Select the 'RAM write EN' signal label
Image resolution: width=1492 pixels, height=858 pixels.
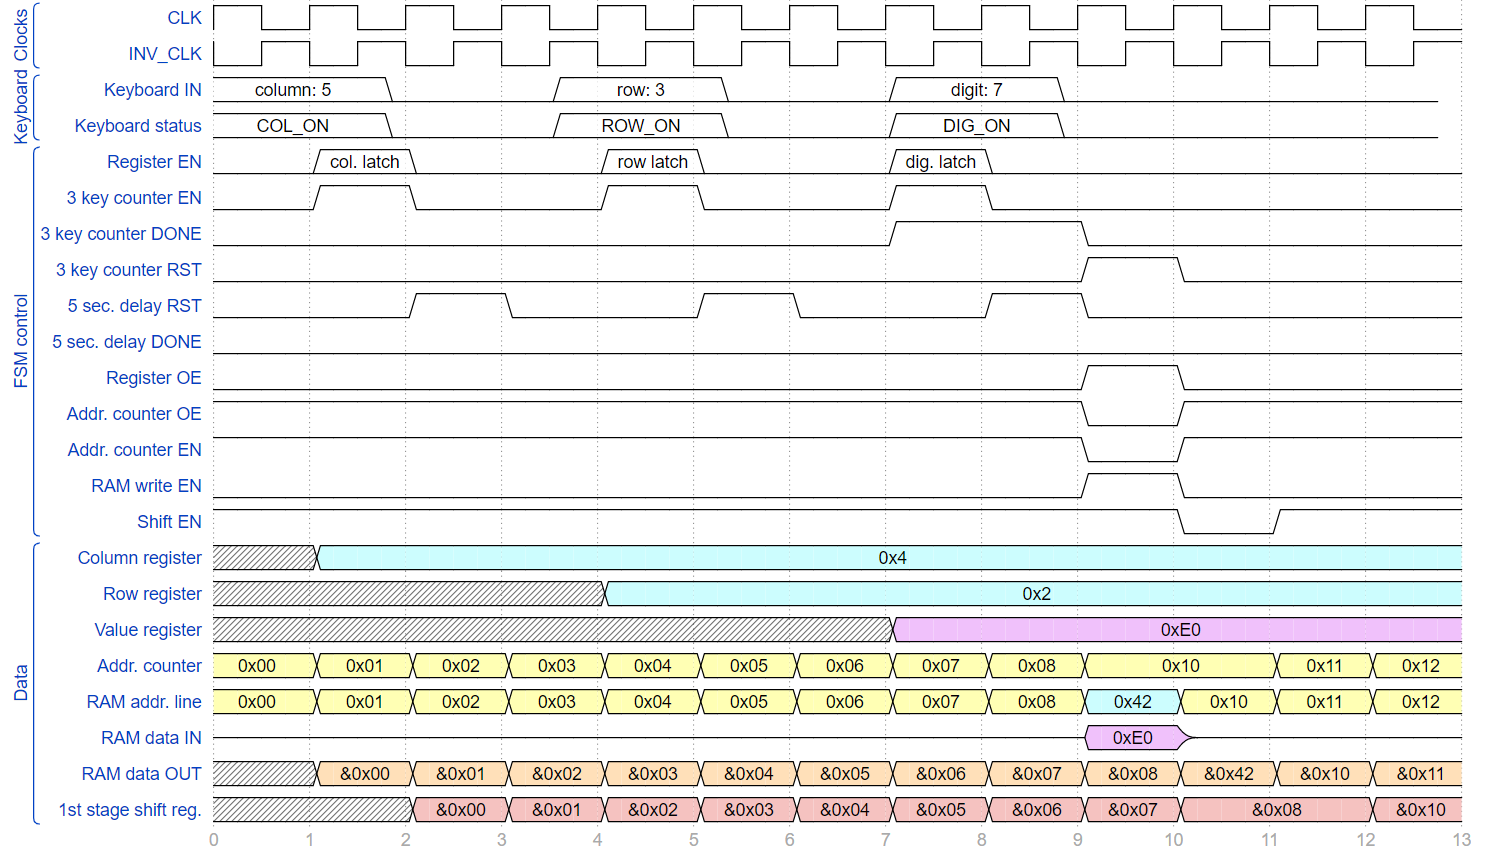pos(147,486)
